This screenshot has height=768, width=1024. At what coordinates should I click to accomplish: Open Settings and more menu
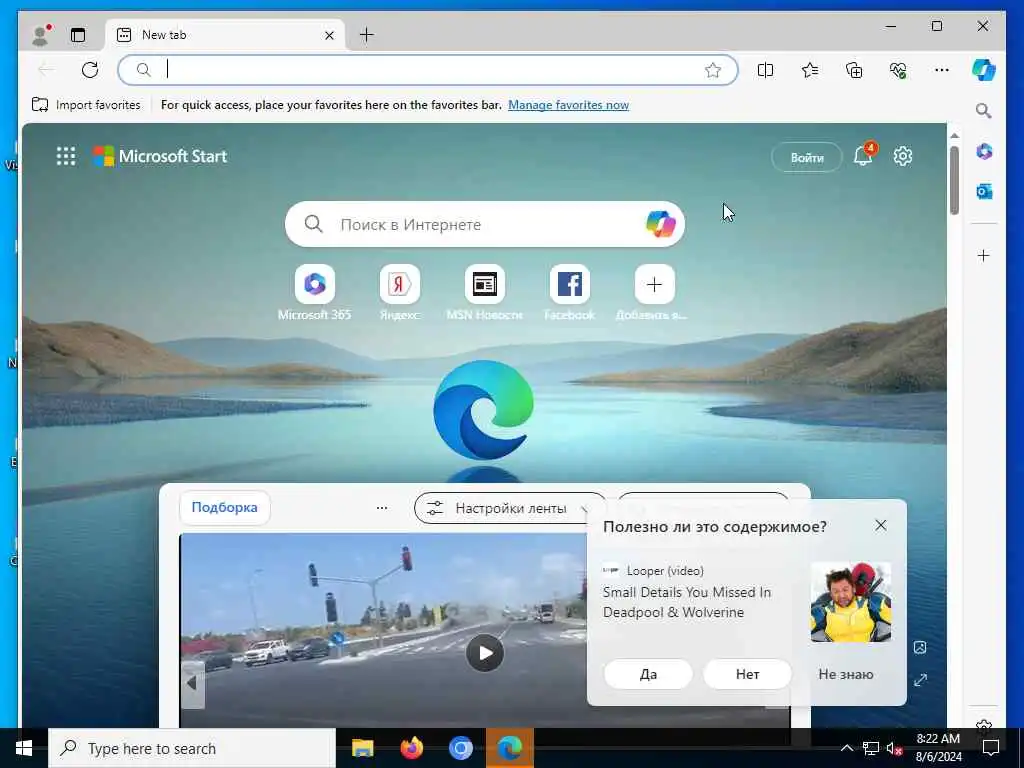click(x=942, y=70)
